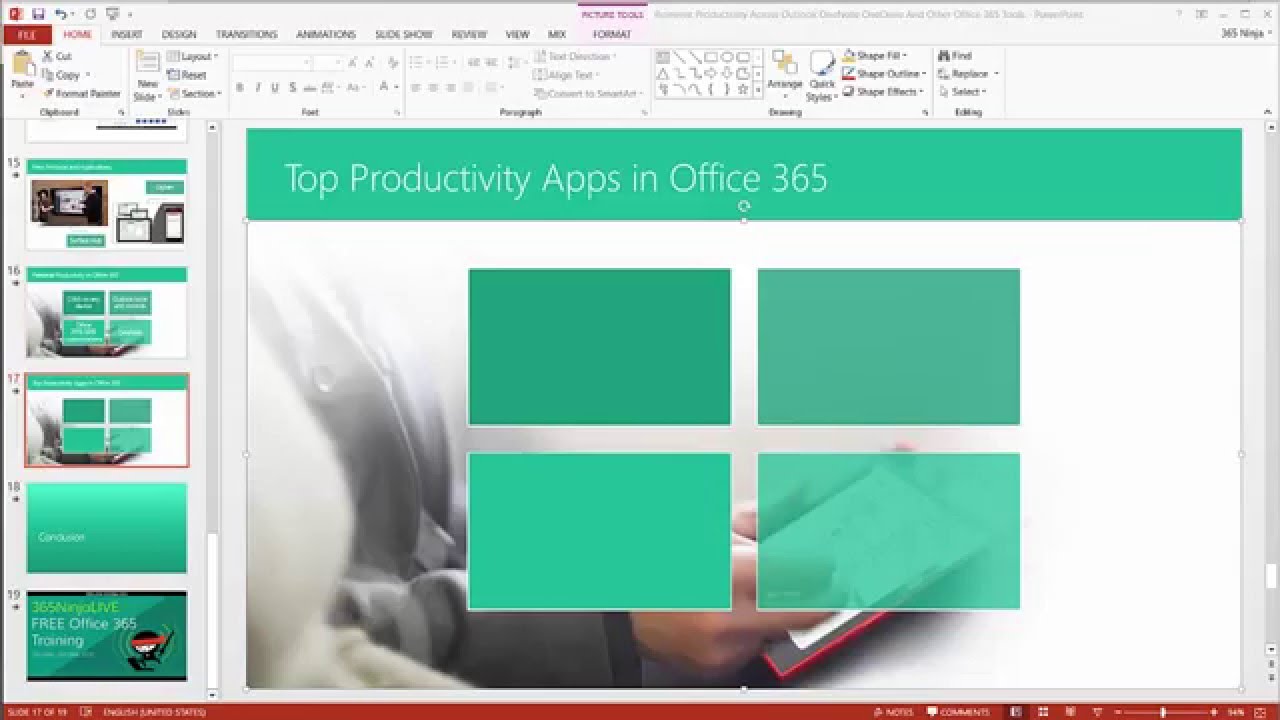Select the Rectangle shape in gallery
Image resolution: width=1280 pixels, height=720 pixels.
(711, 58)
